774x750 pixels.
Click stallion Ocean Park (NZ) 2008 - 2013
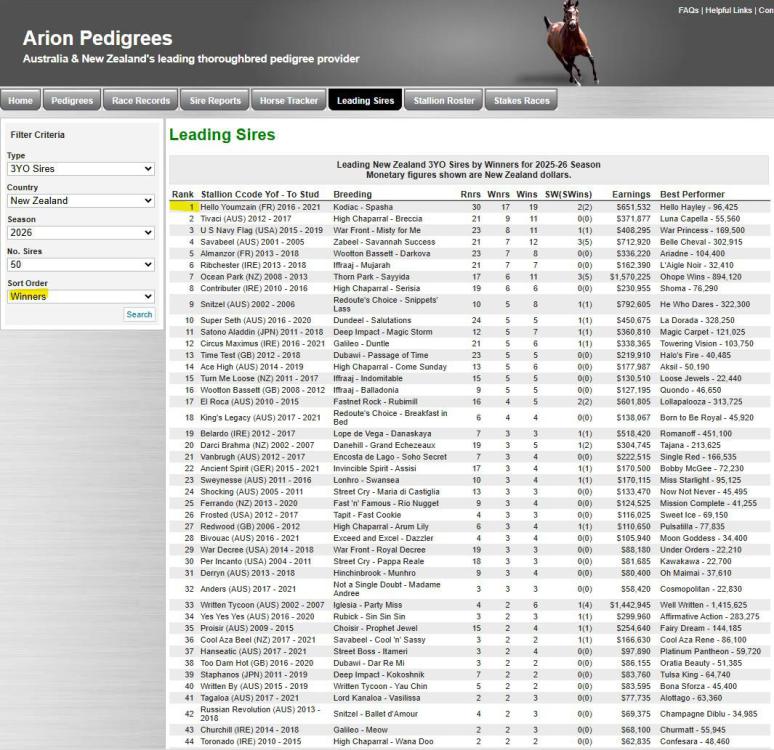[x=254, y=277]
